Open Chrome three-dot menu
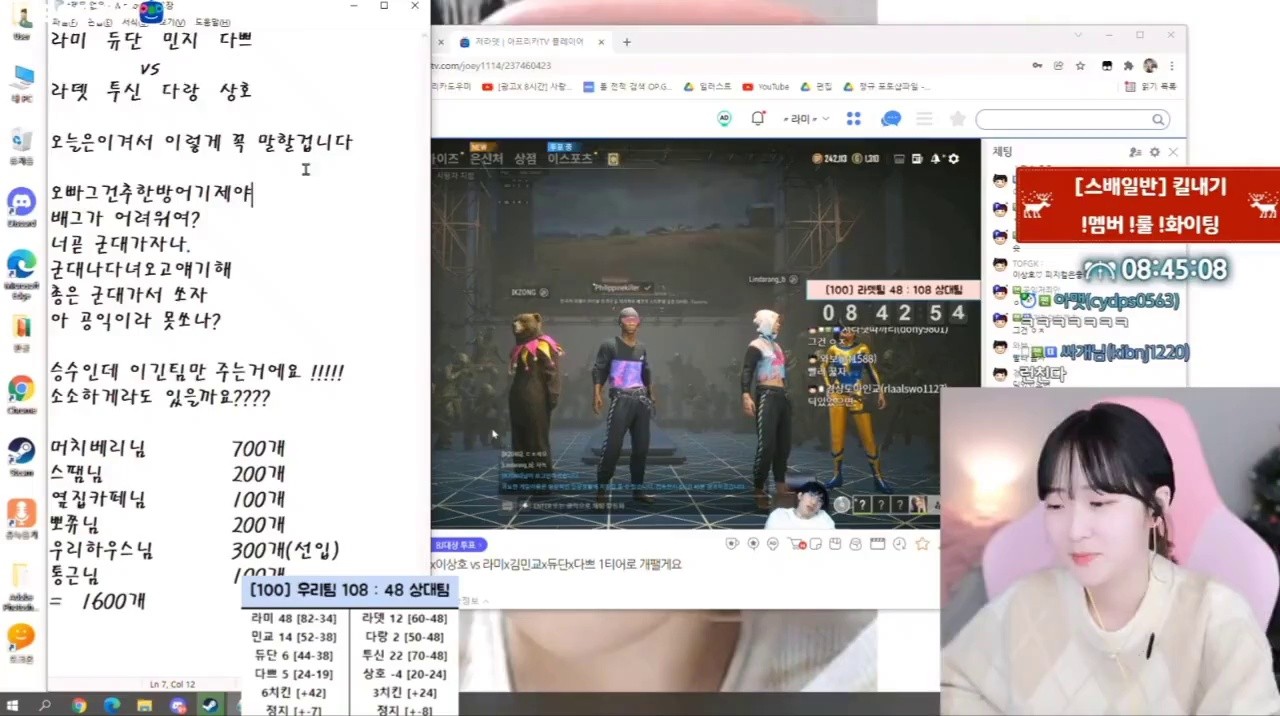 click(x=1171, y=66)
